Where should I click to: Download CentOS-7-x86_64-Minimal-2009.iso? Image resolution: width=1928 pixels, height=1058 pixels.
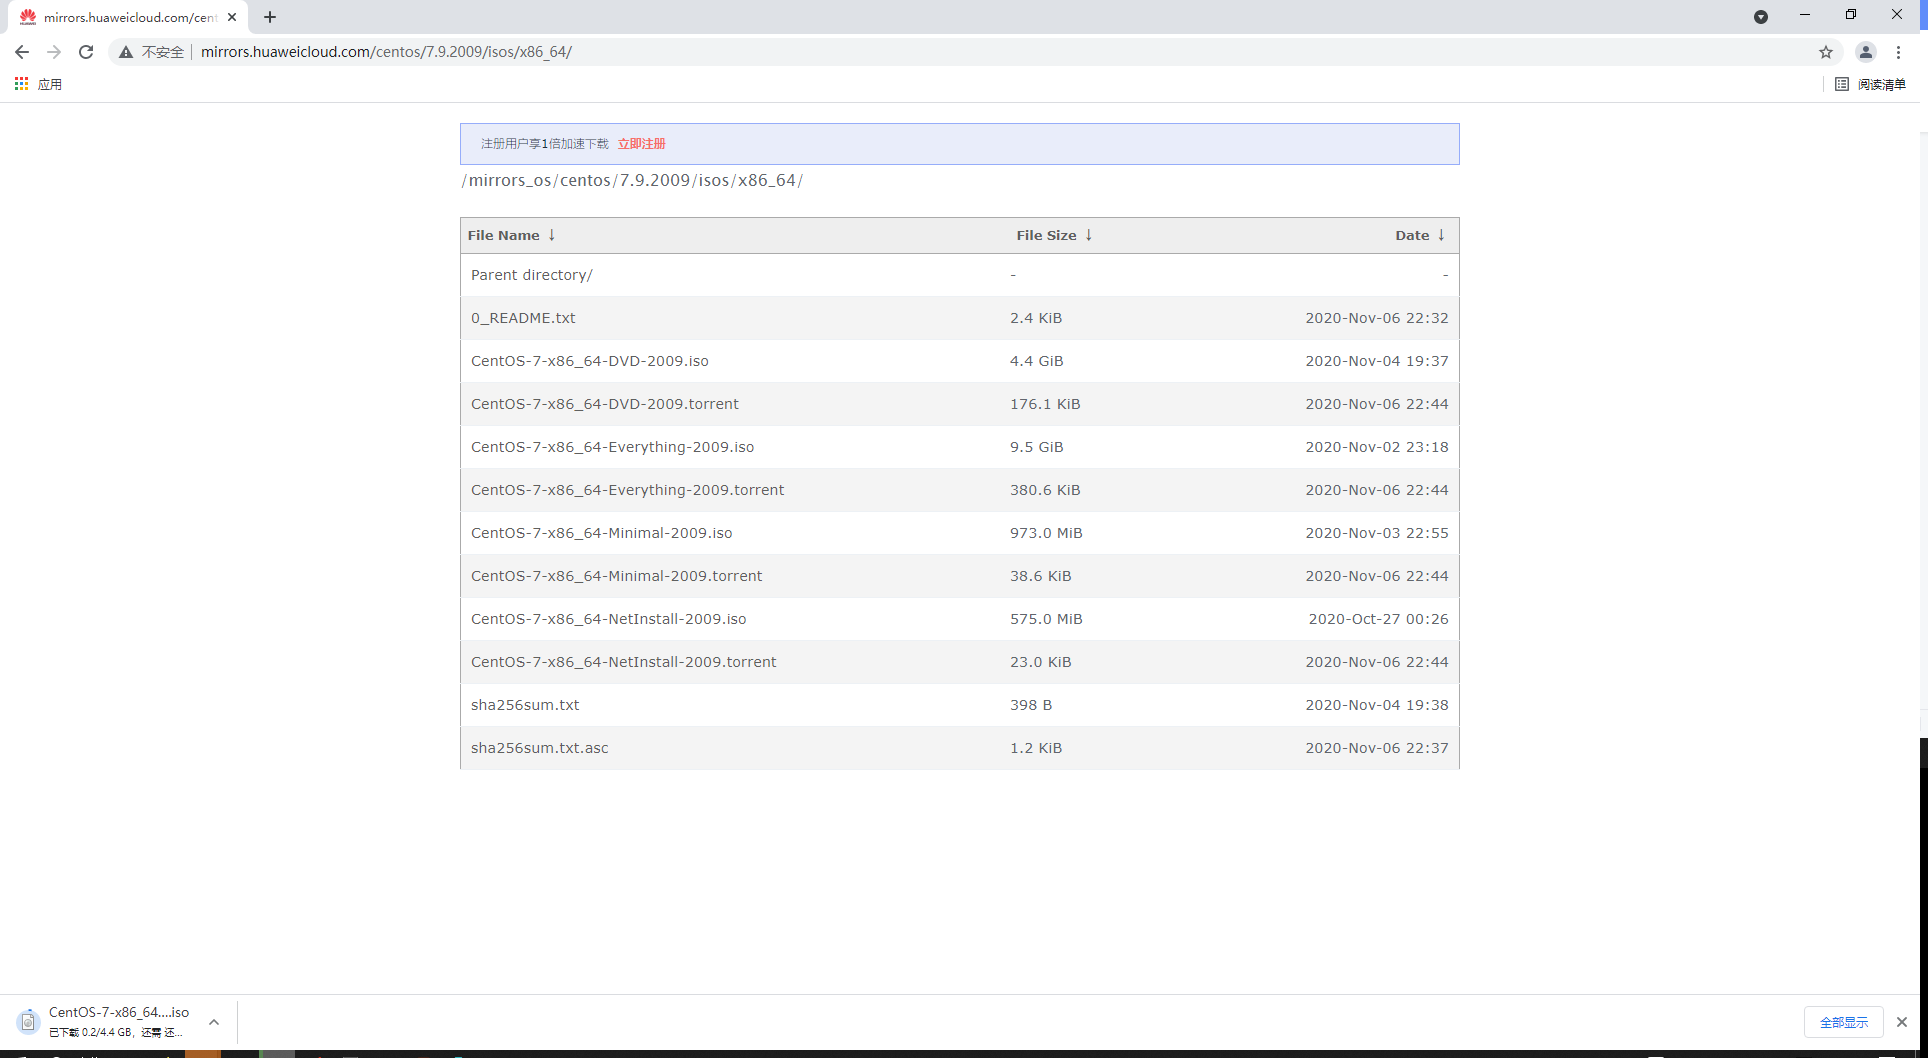(x=602, y=533)
